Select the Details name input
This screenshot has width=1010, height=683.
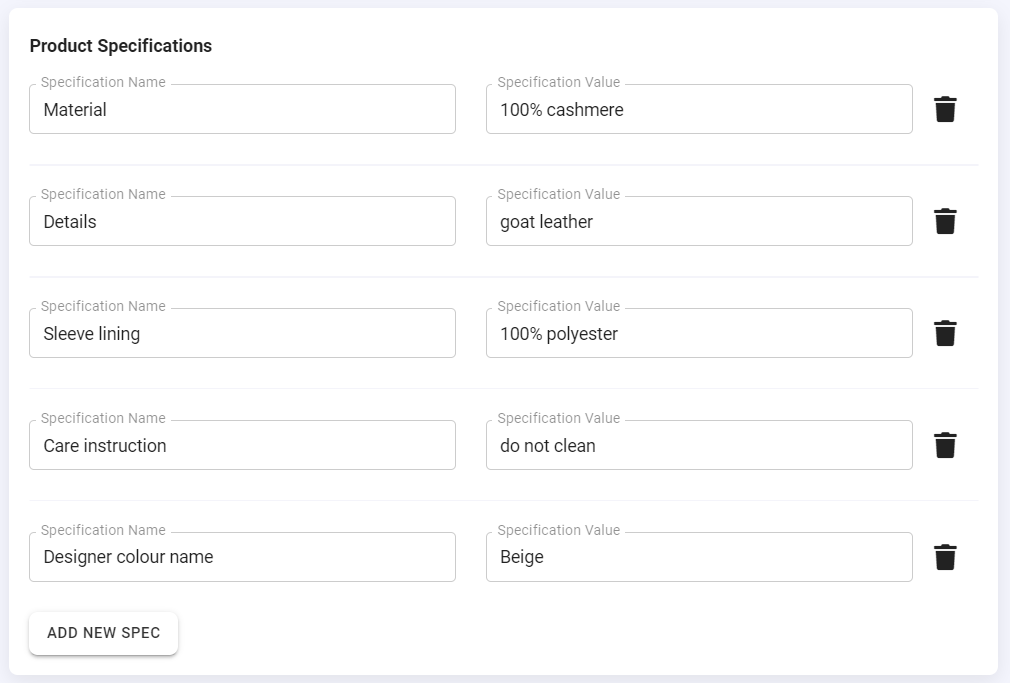pos(240,221)
